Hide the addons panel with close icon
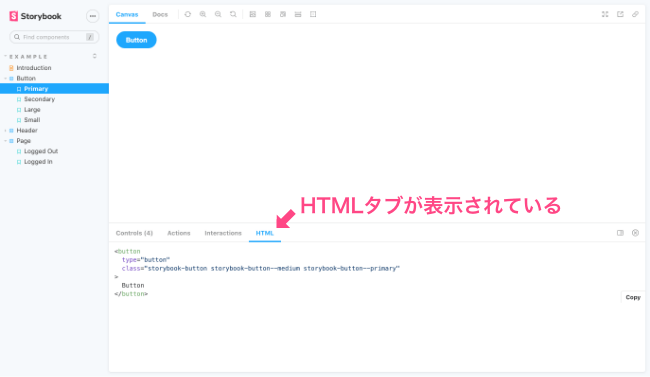The width and height of the screenshot is (650, 377). click(x=635, y=233)
